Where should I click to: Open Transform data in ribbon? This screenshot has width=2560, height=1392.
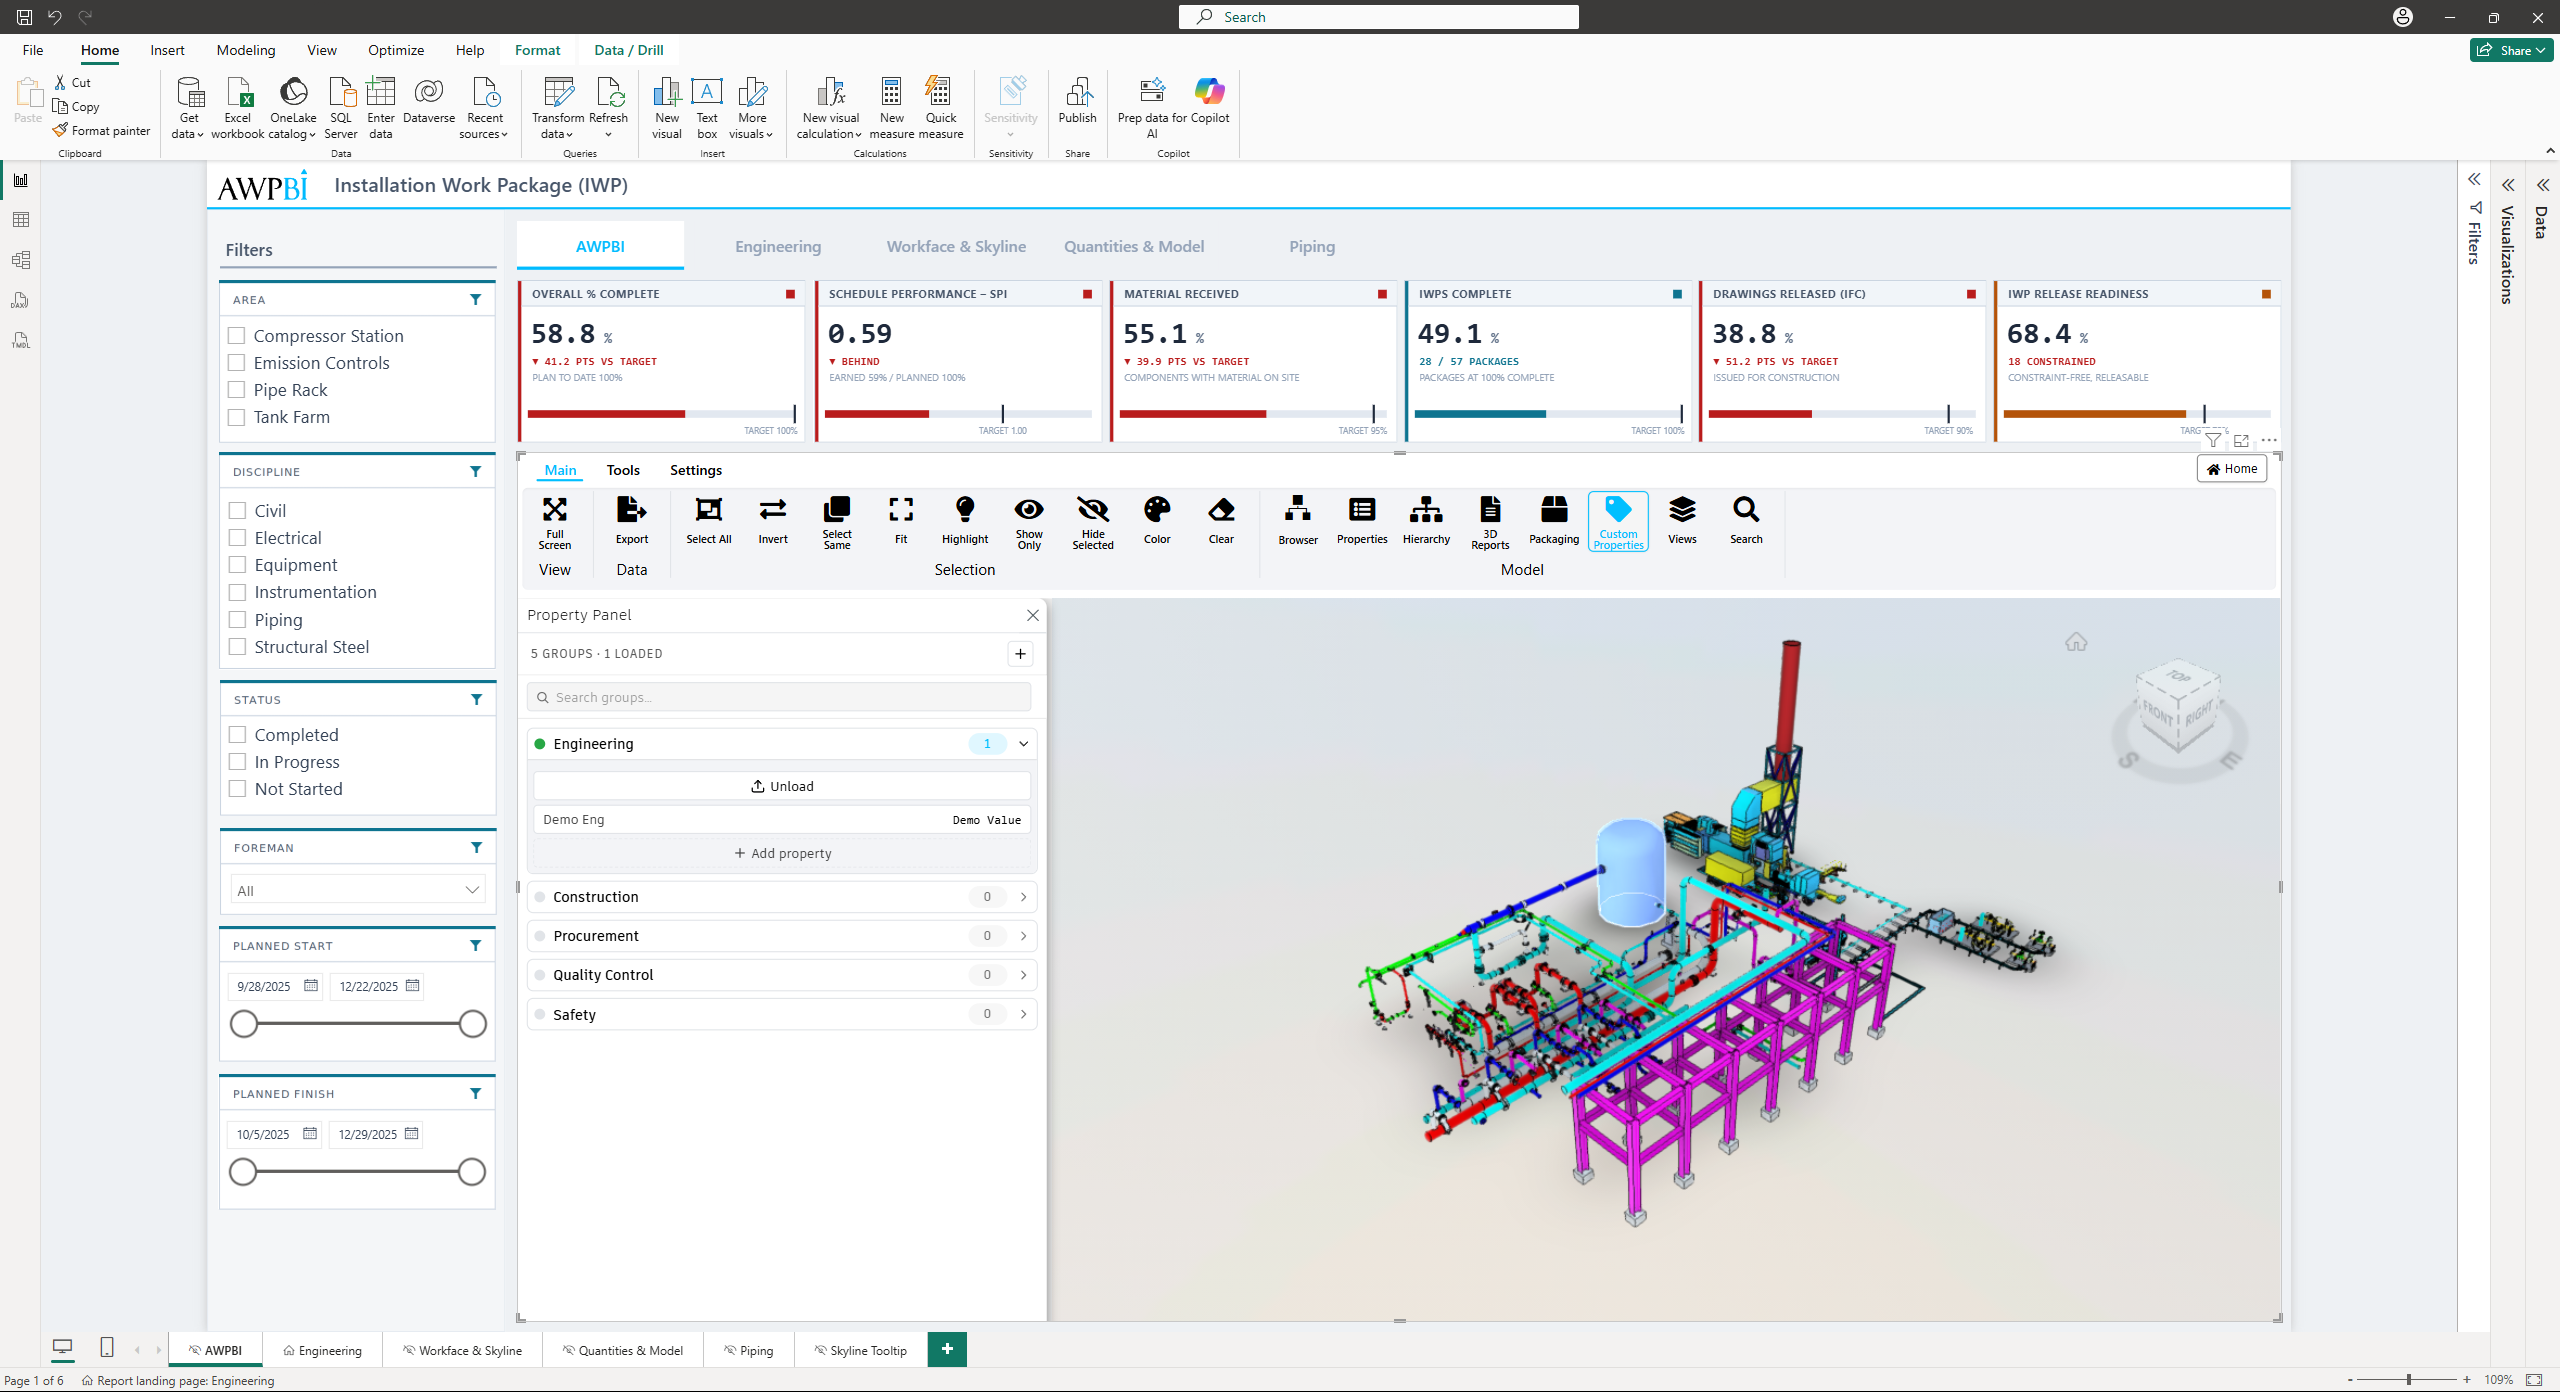point(558,108)
